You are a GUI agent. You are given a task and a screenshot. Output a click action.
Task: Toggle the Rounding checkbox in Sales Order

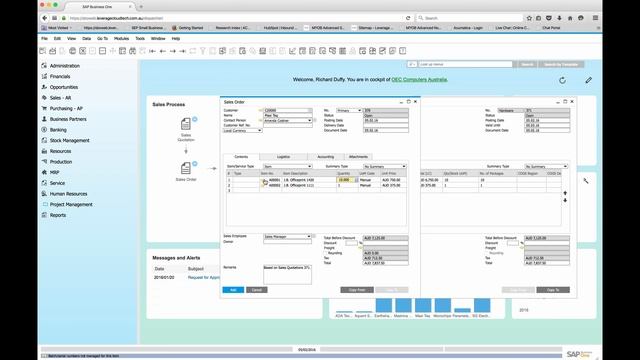coord(326,253)
